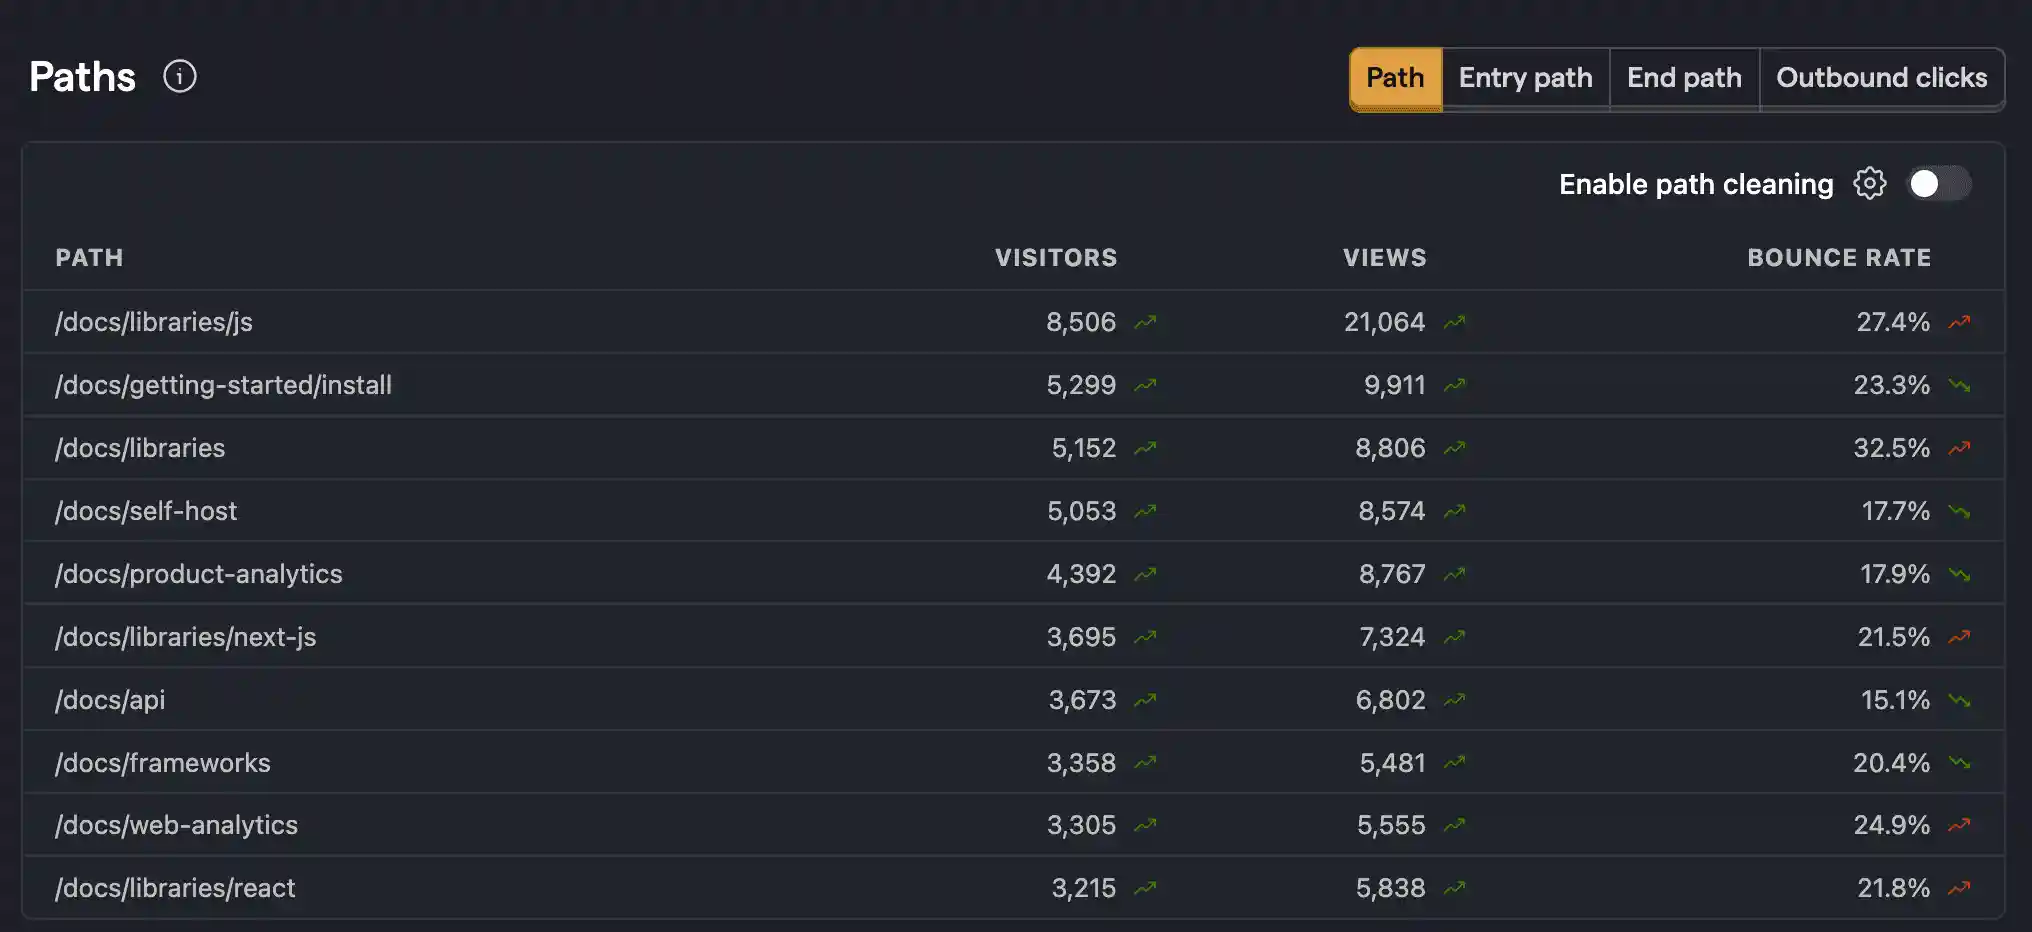Open the /docs/libraries/js path entry
This screenshot has height=932, width=2032.
[154, 321]
